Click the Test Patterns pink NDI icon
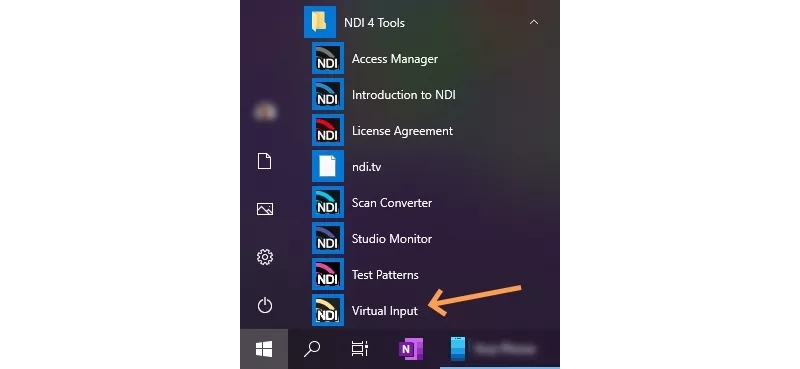The width and height of the screenshot is (800, 369). click(x=328, y=274)
